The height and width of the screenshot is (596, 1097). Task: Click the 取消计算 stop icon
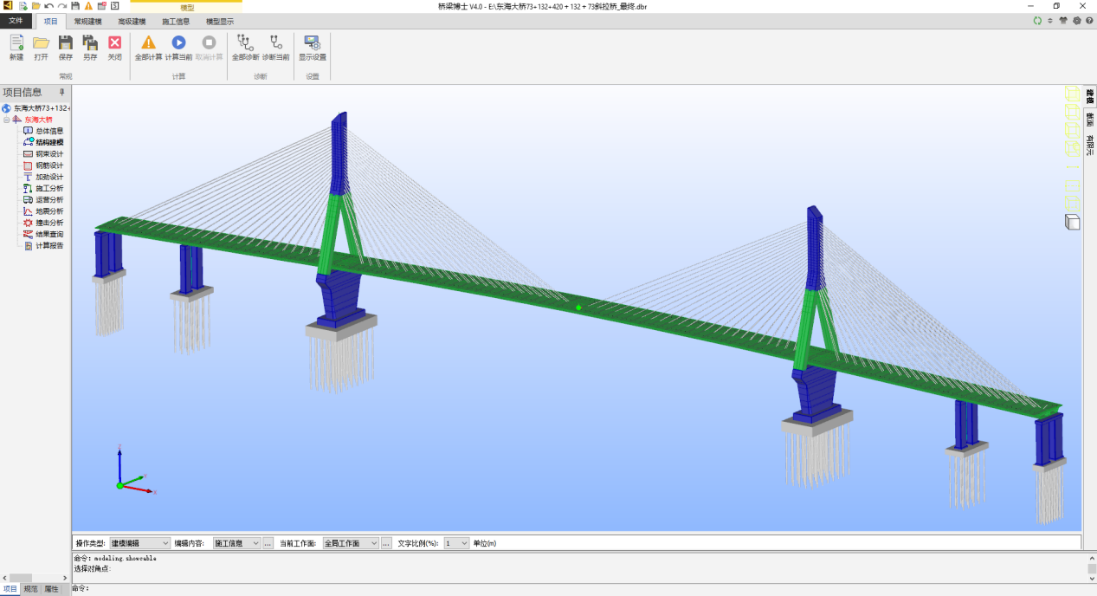tap(208, 43)
